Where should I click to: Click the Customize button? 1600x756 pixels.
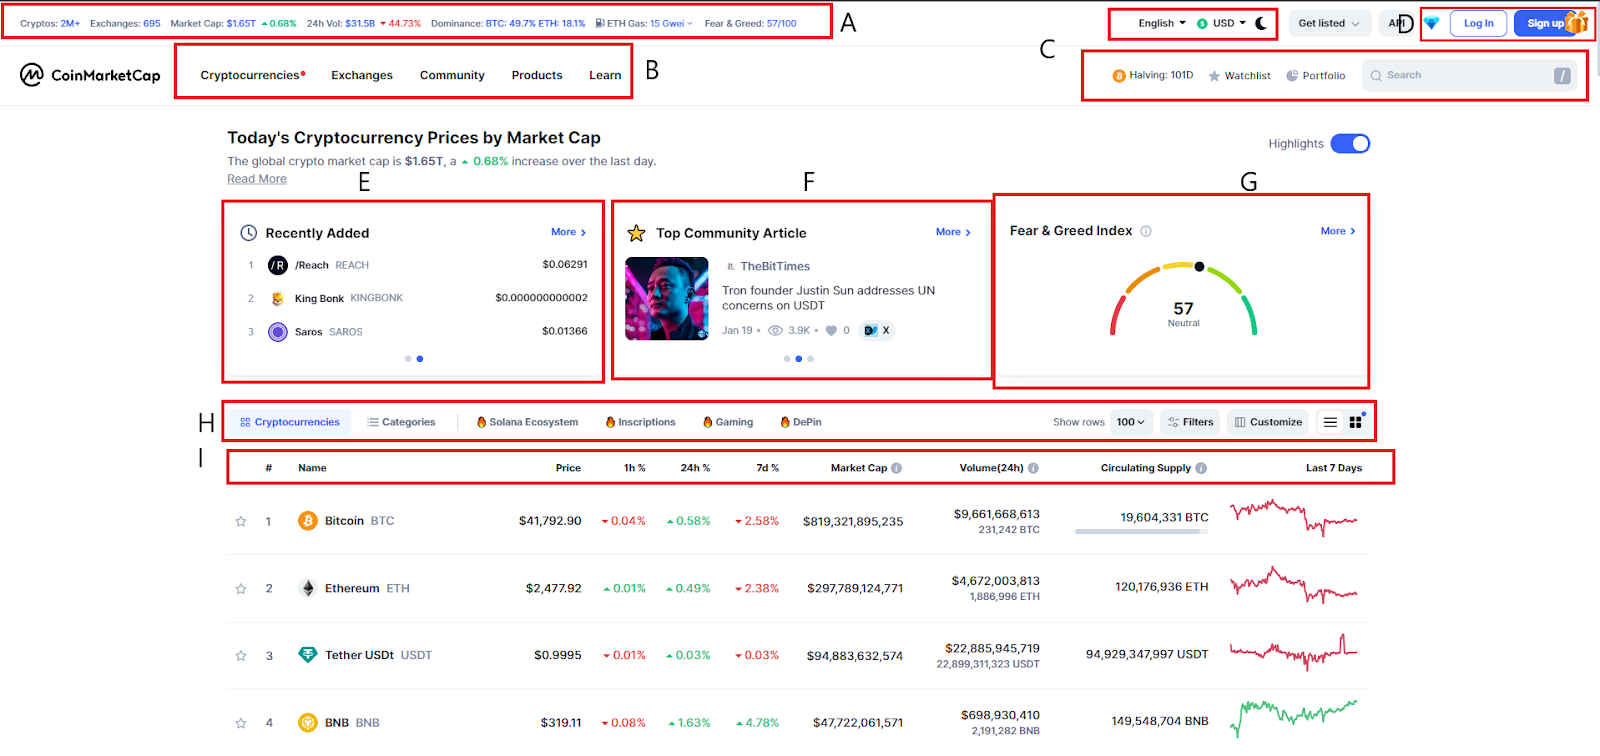click(x=1268, y=422)
